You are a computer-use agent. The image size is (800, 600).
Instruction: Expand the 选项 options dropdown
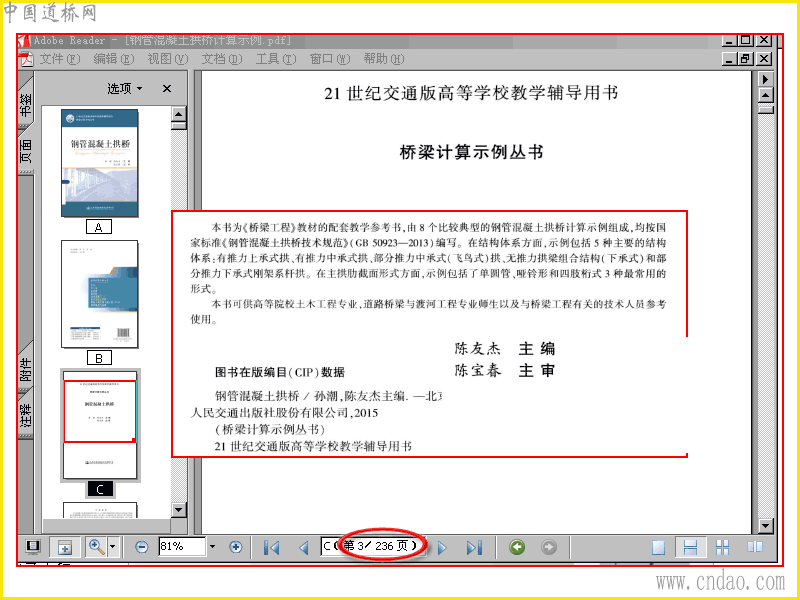pyautogui.click(x=124, y=89)
